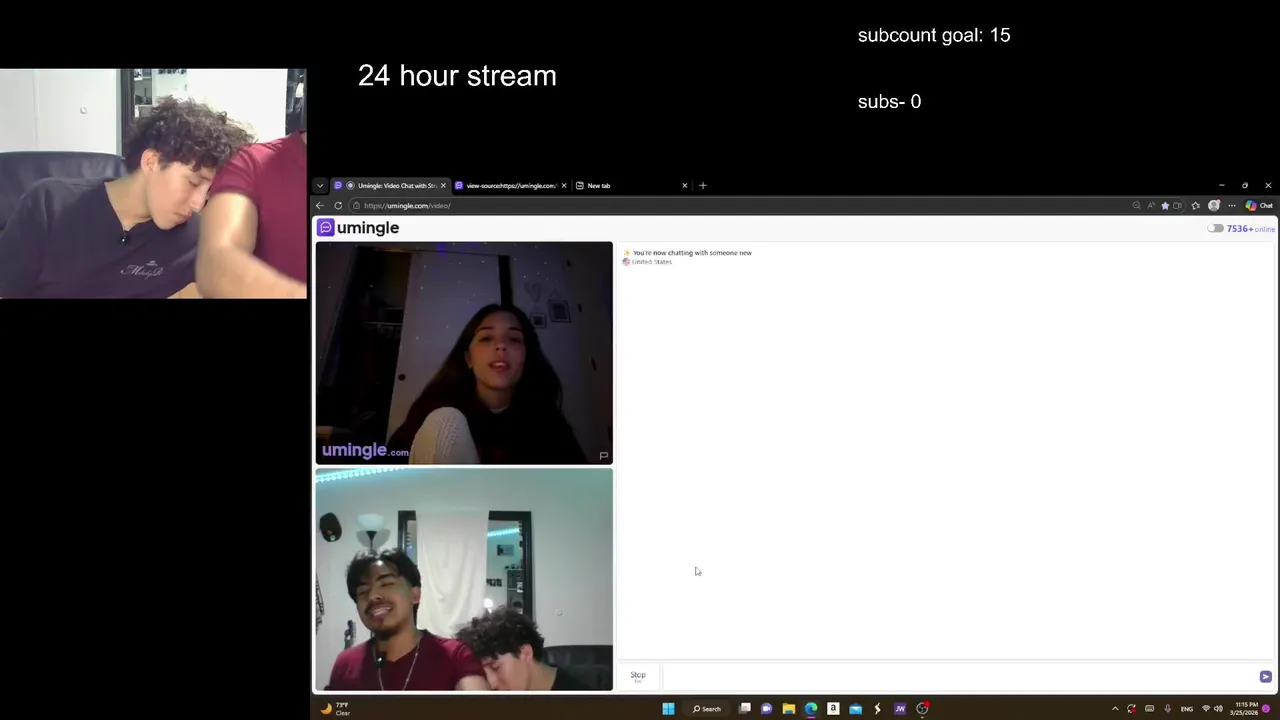Click the OBS-style recorder taskbar icon
Image resolution: width=1280 pixels, height=720 pixels.
tap(922, 709)
